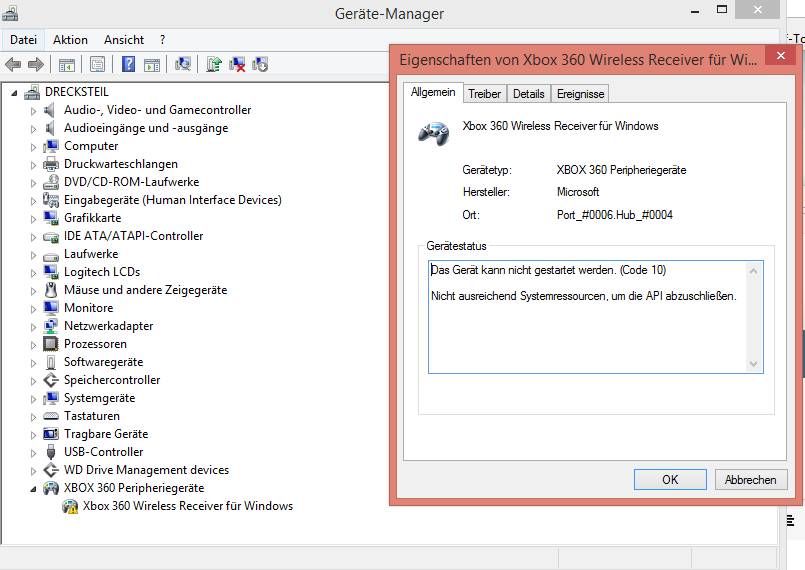Collapse the XBOX 360 Peripheriegeräte node
Screen dimensions: 805x570
tap(33, 489)
